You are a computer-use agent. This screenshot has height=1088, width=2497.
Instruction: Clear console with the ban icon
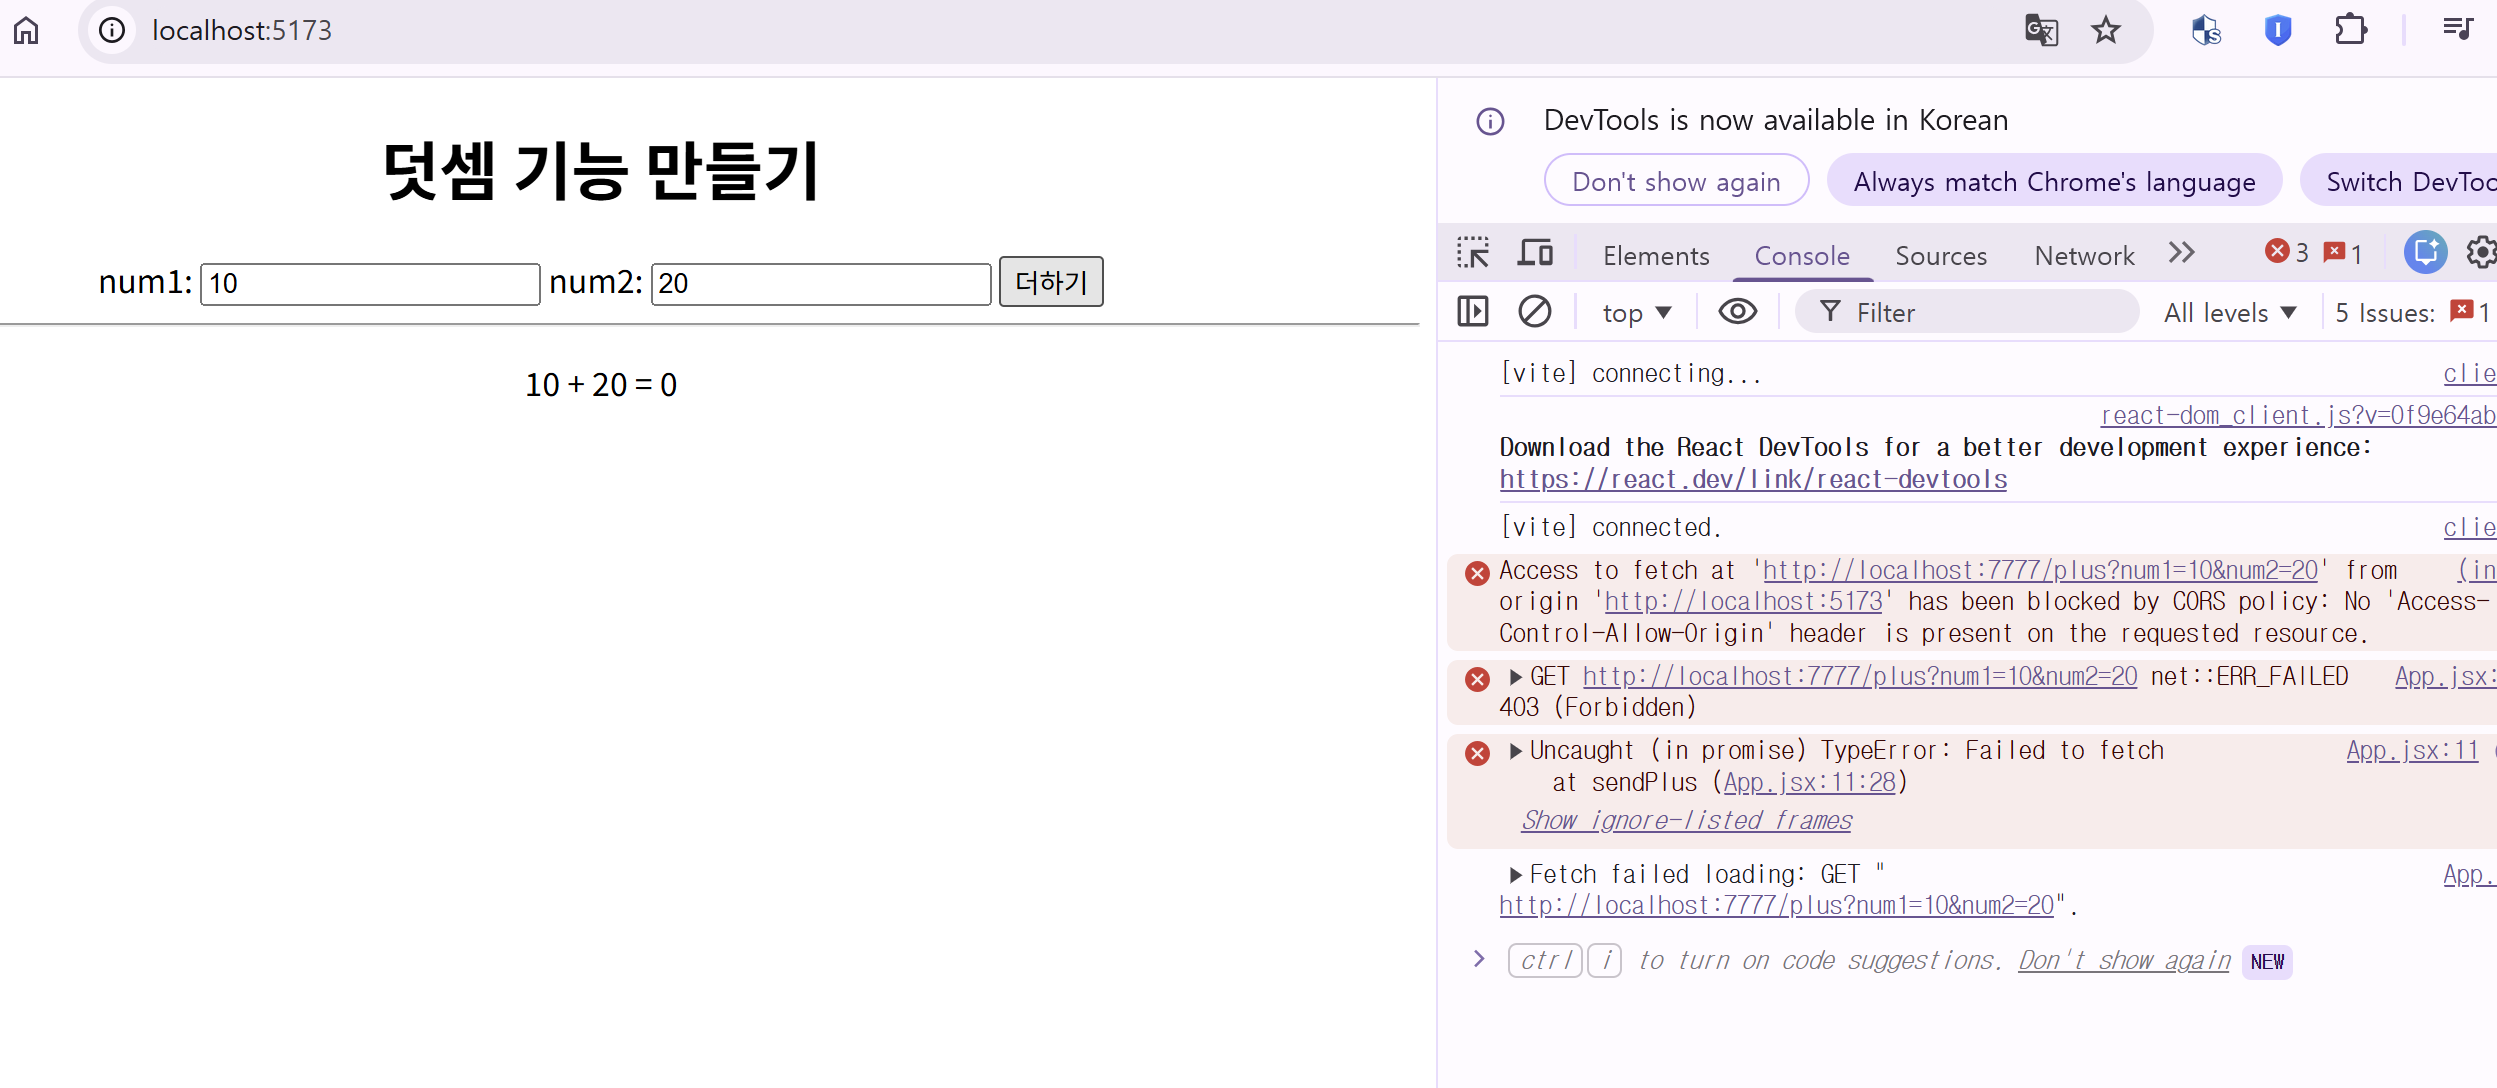(1534, 312)
